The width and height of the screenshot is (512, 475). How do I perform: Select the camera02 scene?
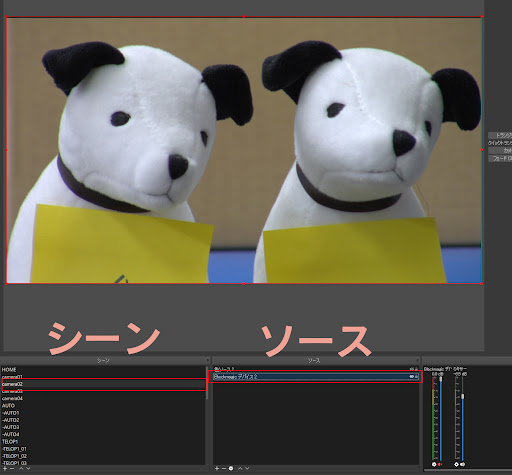pos(103,384)
